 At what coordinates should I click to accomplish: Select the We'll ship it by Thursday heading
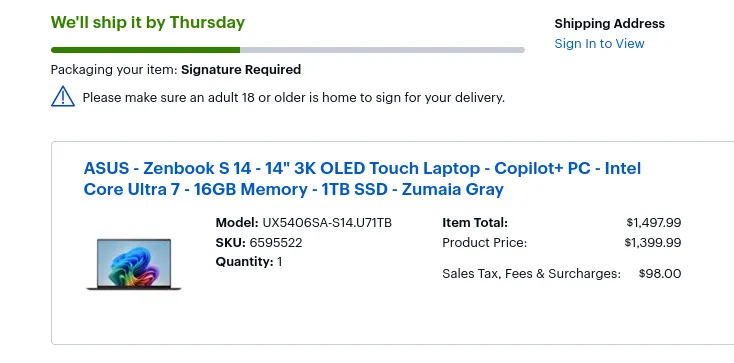click(x=148, y=22)
